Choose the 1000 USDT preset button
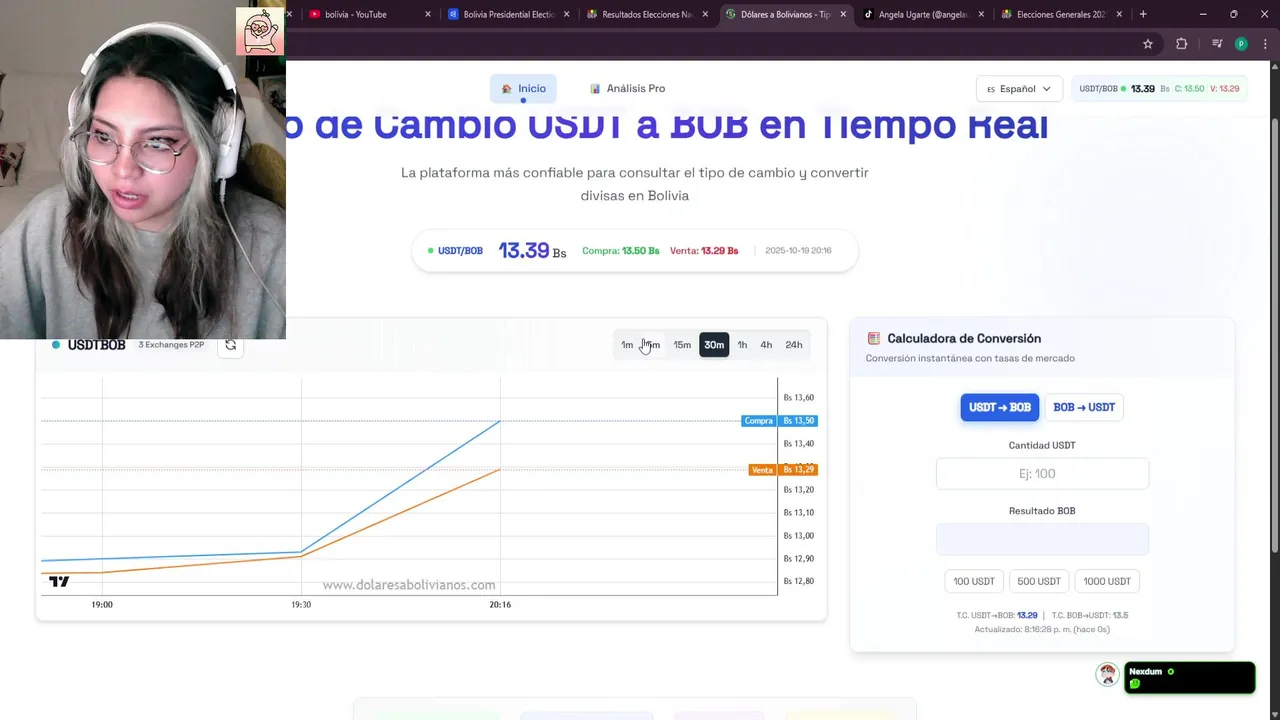 pos(1107,581)
